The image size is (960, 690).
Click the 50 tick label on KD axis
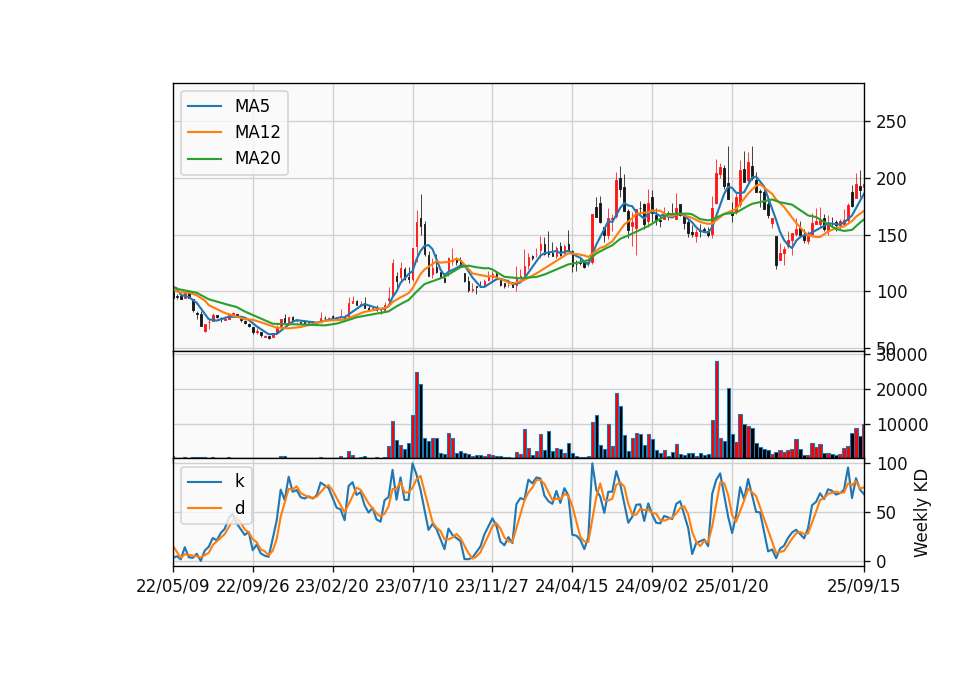point(886,513)
